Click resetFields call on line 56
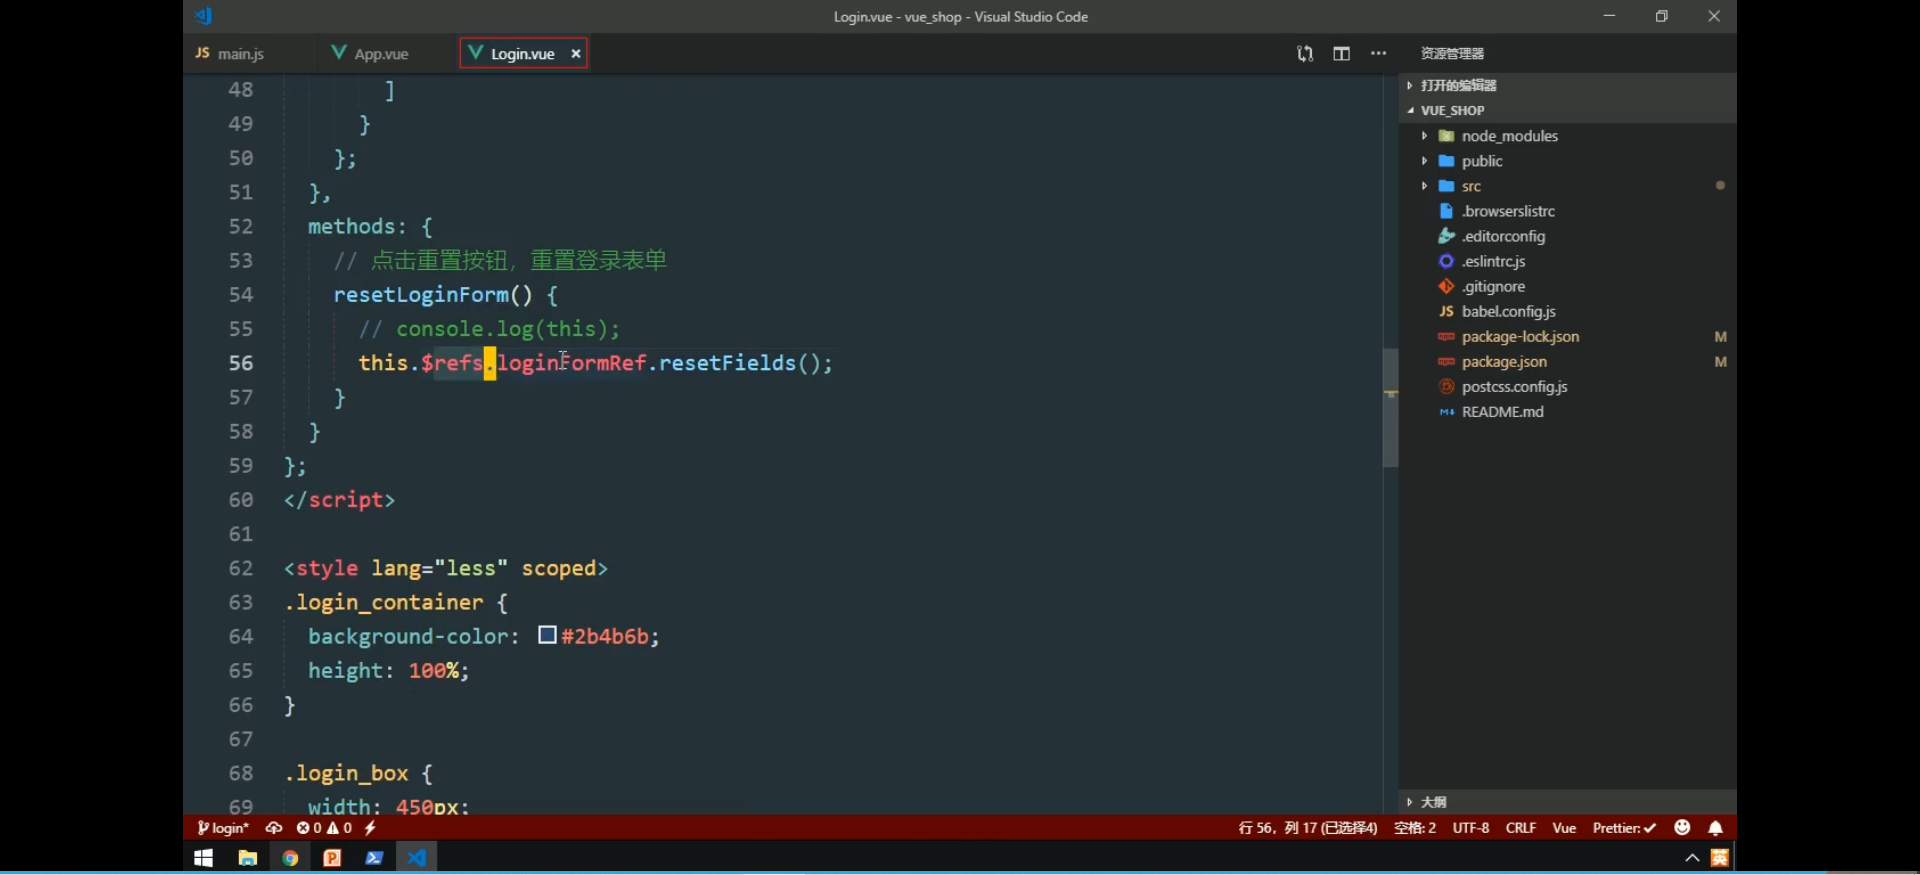This screenshot has width=1920, height=875. pos(727,363)
